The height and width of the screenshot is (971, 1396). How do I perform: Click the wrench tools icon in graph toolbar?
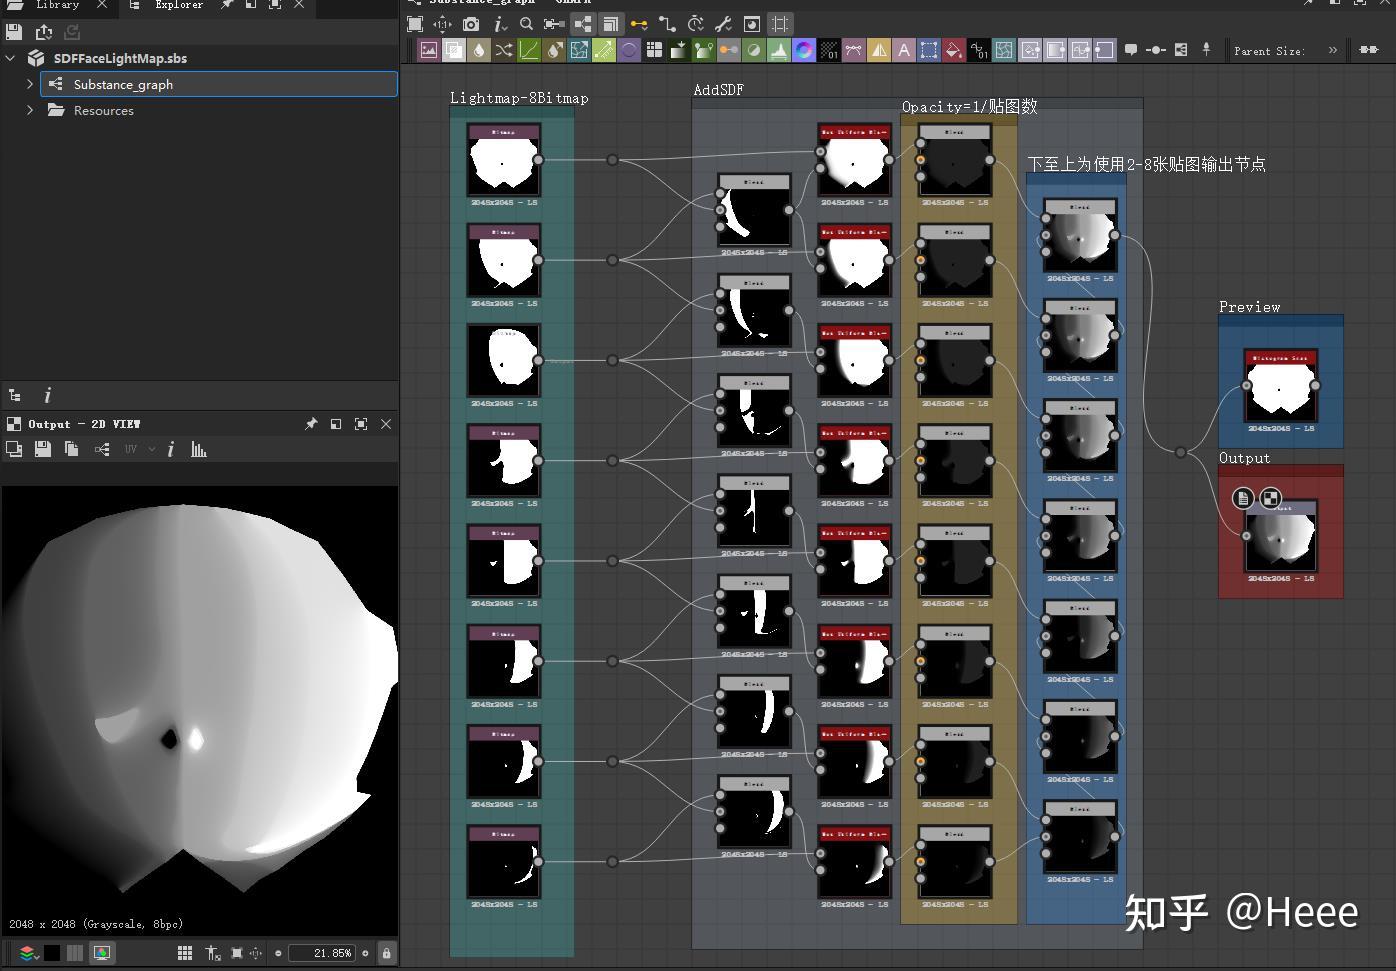pos(723,24)
